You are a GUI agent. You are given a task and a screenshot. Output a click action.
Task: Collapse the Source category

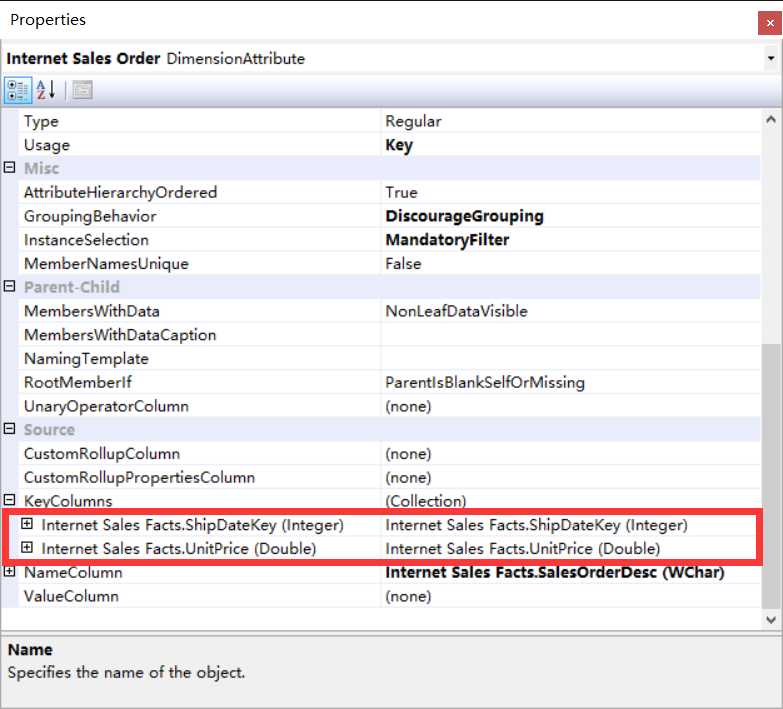coord(9,429)
